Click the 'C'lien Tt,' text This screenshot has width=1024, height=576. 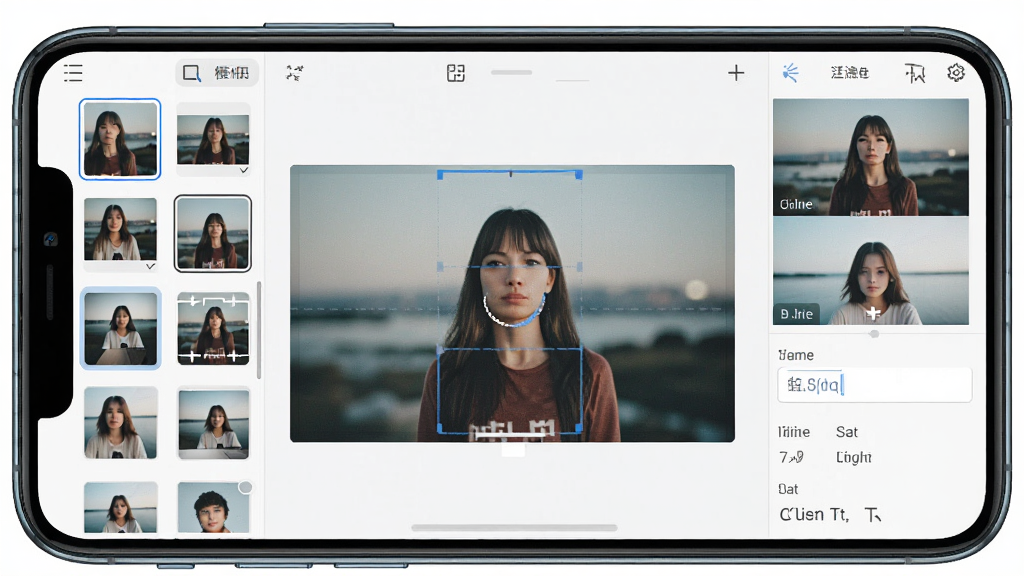click(x=814, y=515)
